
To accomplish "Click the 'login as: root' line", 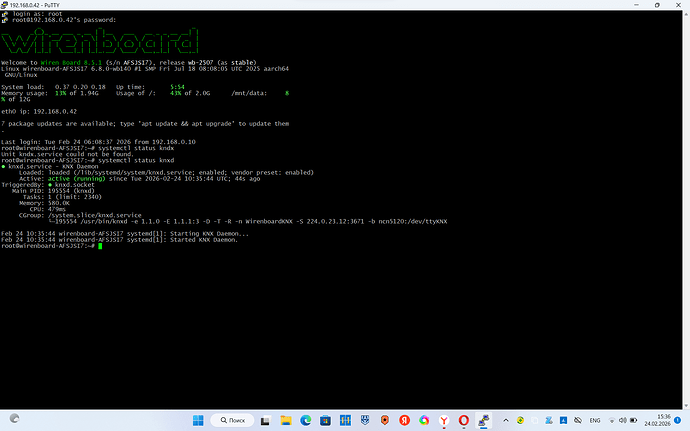I will (x=37, y=14).
